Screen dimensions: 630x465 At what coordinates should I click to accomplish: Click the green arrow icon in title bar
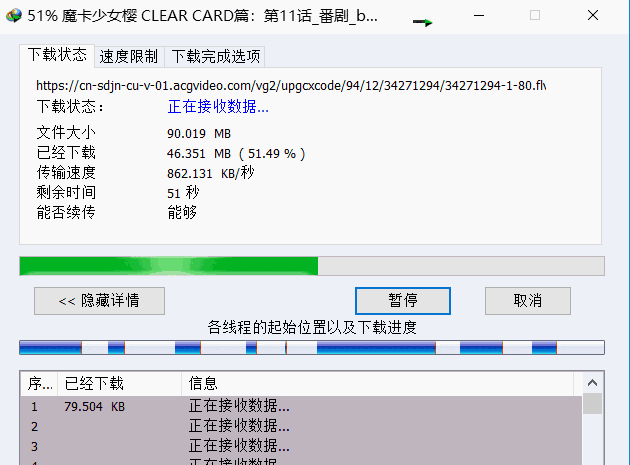[x=423, y=22]
